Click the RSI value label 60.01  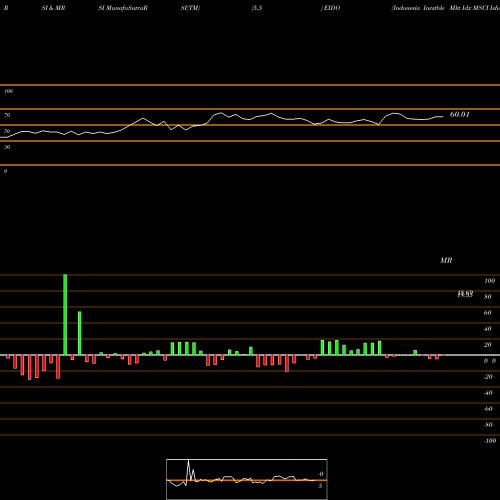click(460, 114)
